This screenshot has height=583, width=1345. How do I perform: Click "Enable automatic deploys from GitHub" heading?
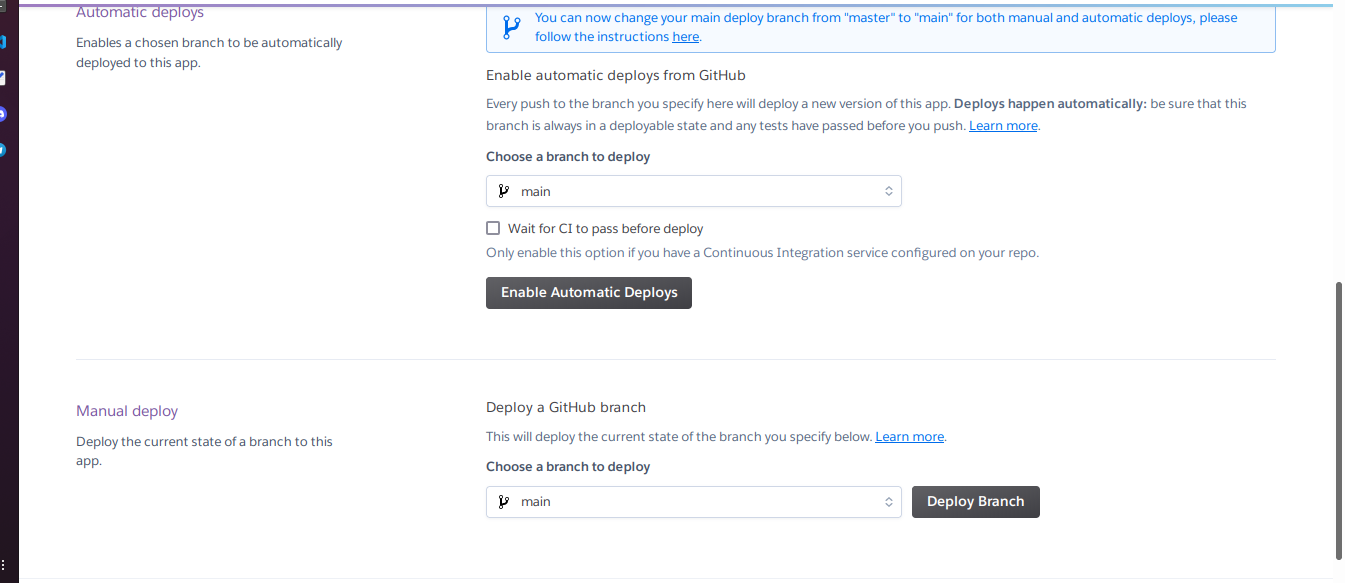616,75
